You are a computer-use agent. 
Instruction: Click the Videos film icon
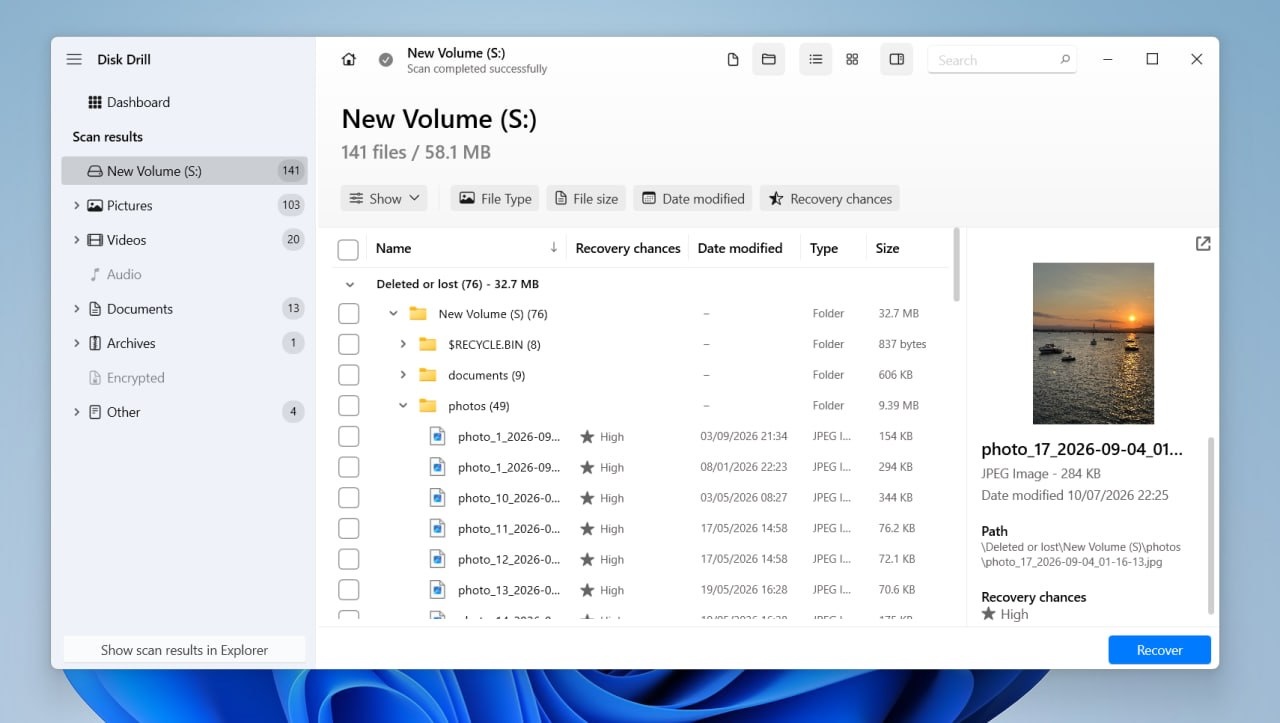[x=95, y=240]
